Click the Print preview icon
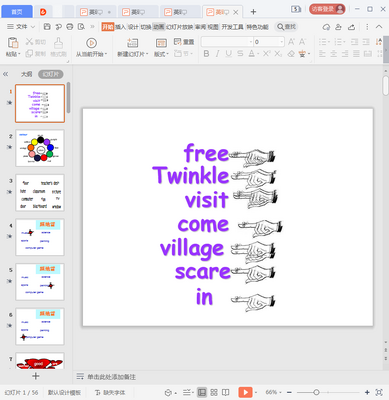Image resolution: width=389 pixels, height=400 pixels. pyautogui.click(x=81, y=27)
